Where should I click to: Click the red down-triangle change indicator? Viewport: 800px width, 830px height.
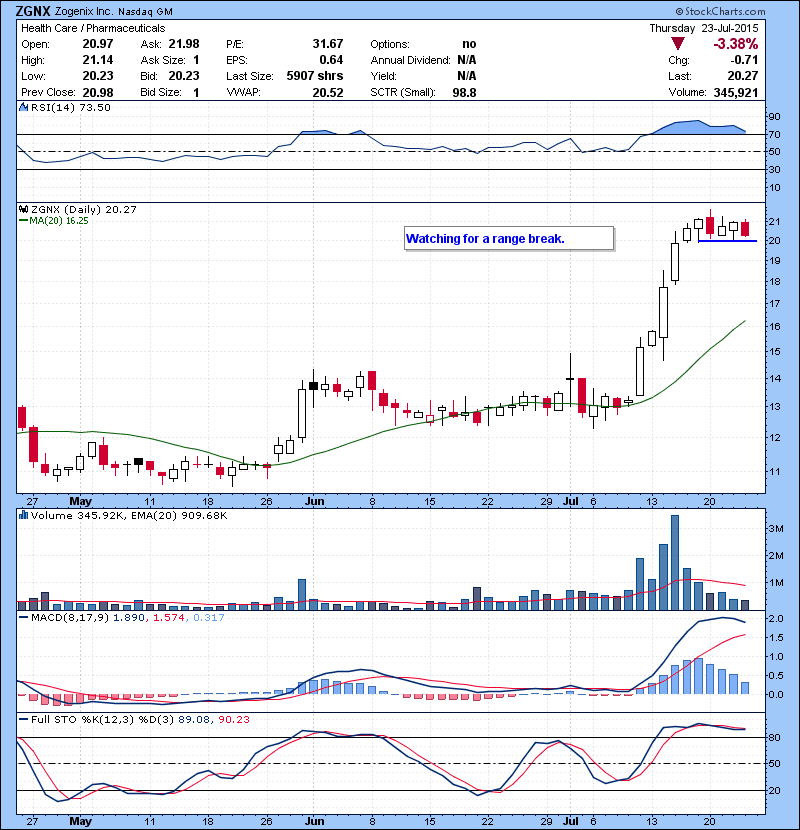(x=678, y=44)
